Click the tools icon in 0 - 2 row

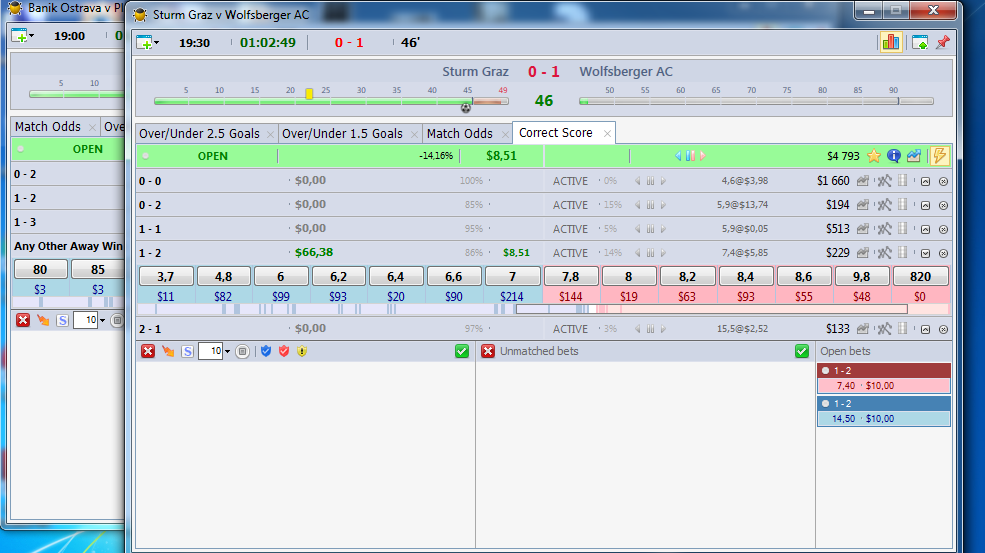click(x=884, y=205)
